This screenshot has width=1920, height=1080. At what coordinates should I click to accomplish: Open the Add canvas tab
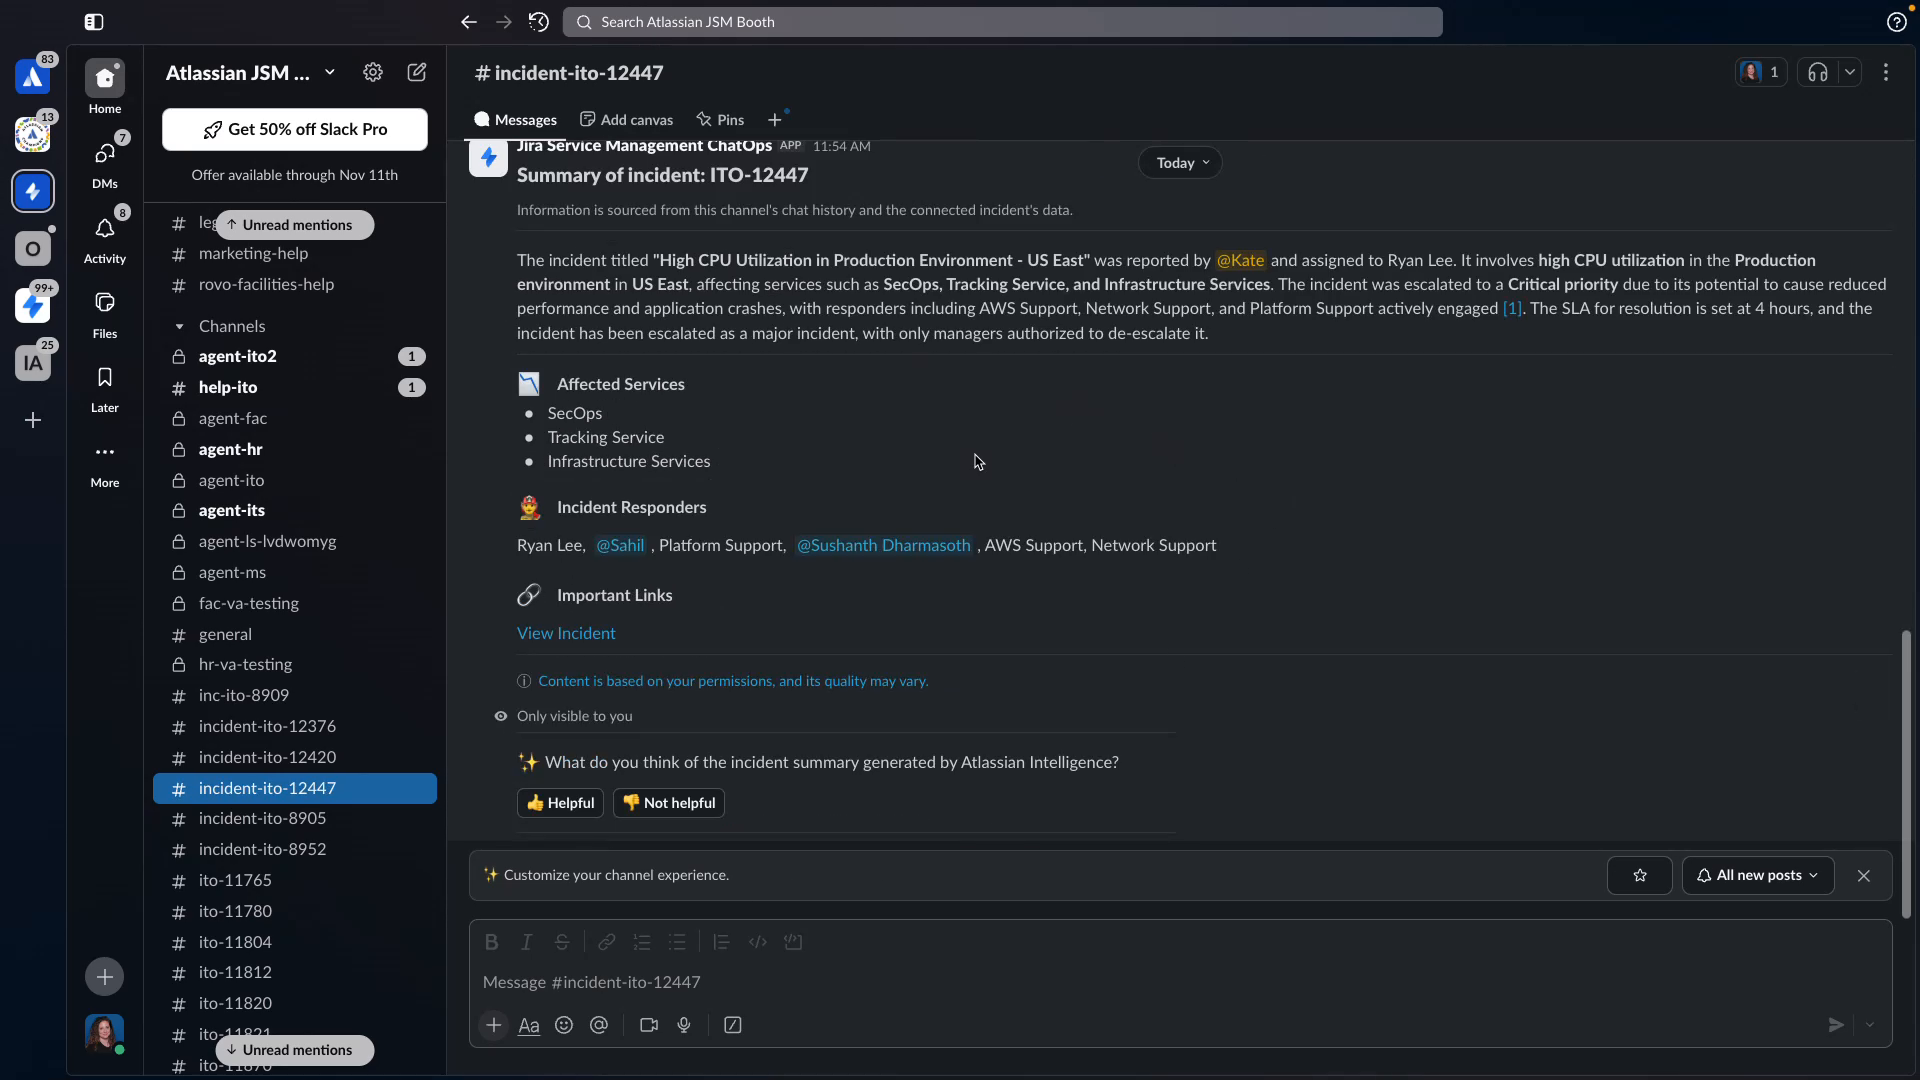click(x=626, y=119)
